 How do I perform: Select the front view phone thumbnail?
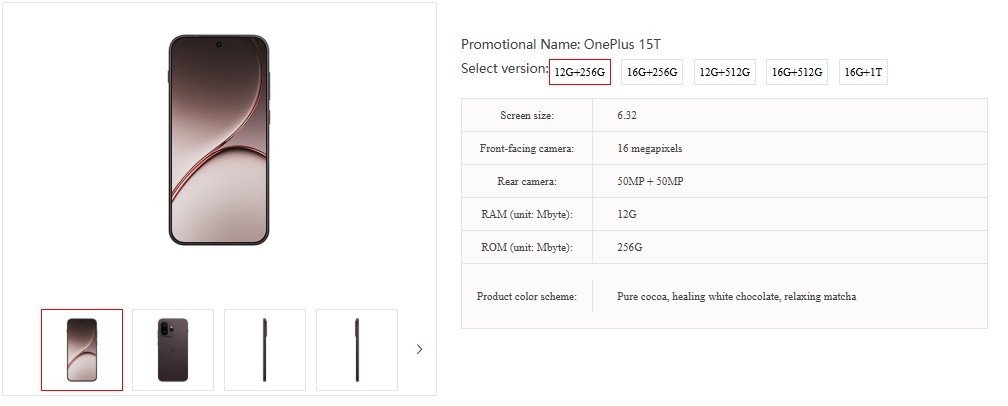[82, 349]
